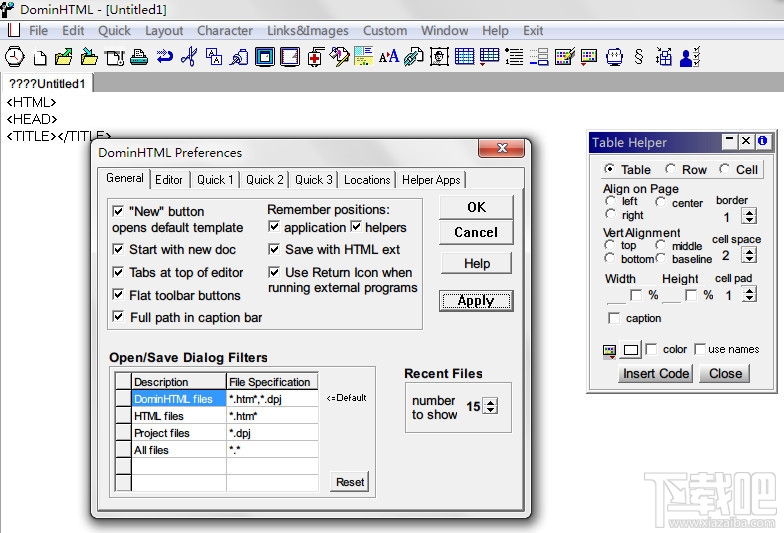The width and height of the screenshot is (784, 533).
Task: Click the printer icon
Action: click(139, 57)
